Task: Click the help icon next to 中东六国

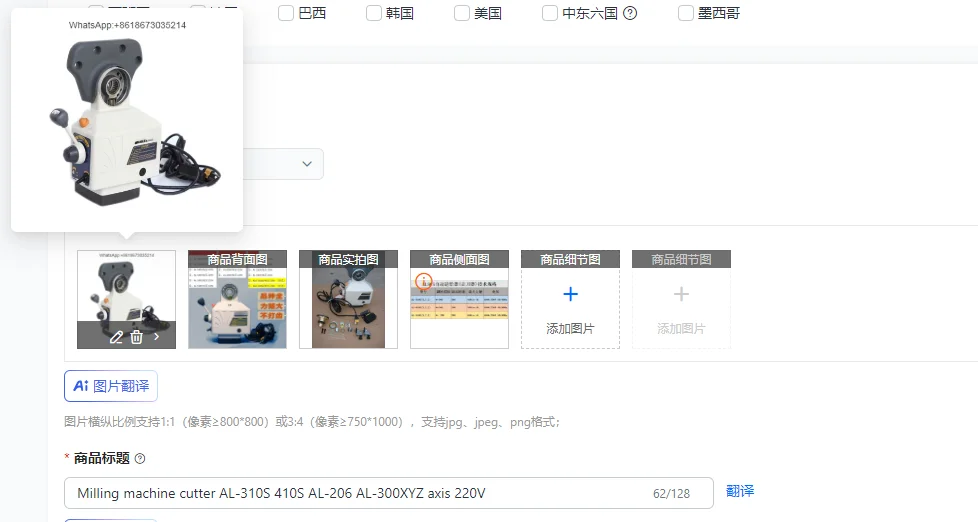Action: [630, 13]
